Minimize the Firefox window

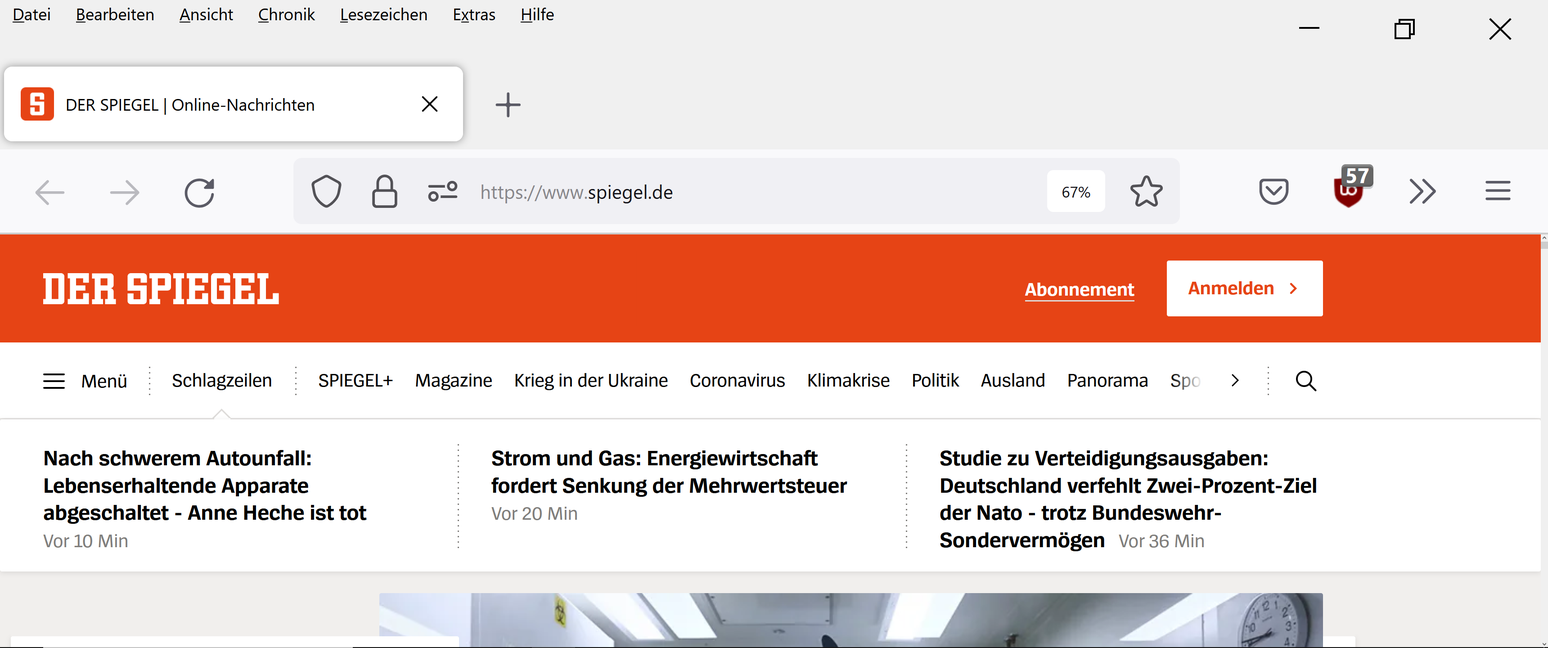click(x=1309, y=29)
